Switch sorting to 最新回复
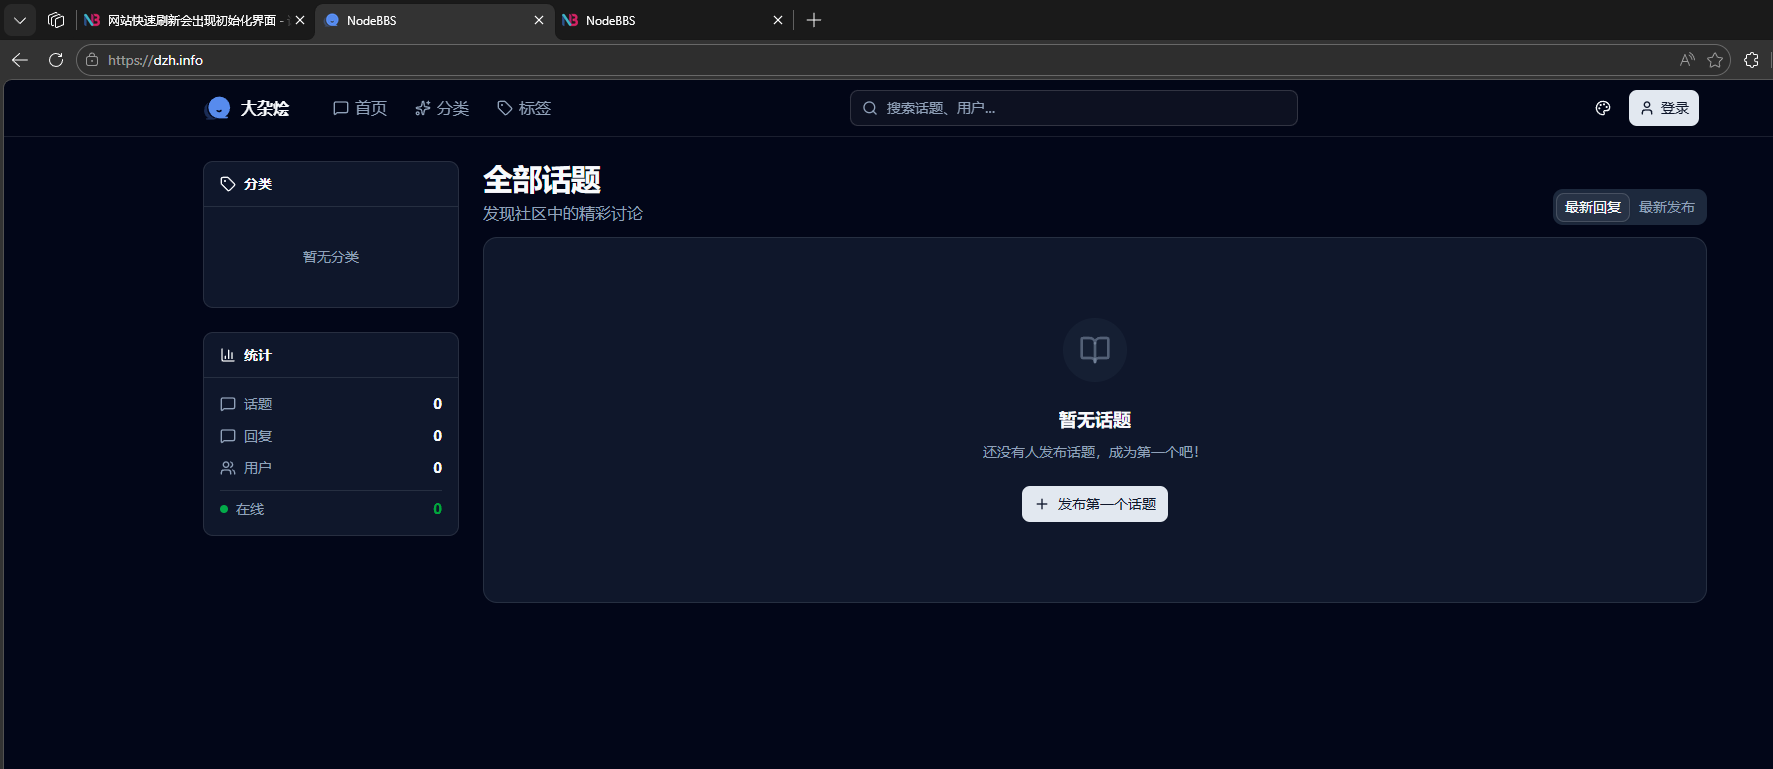The width and height of the screenshot is (1773, 769). [1592, 207]
